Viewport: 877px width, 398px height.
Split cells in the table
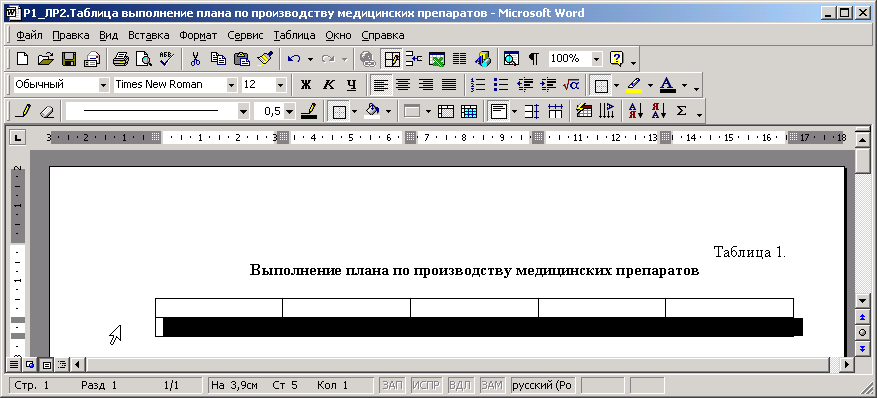[469, 111]
